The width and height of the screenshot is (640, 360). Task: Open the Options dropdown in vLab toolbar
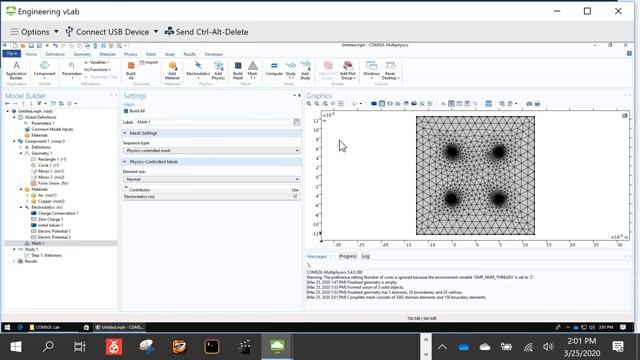pyautogui.click(x=34, y=32)
